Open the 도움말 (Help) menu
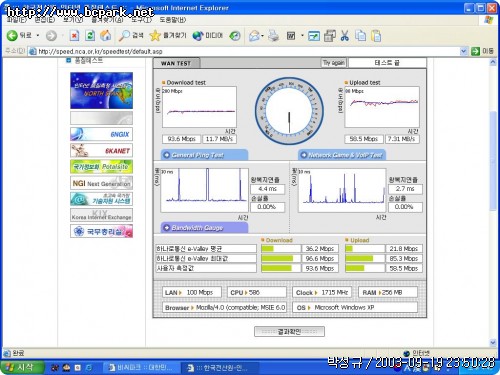This screenshot has height=375, width=500. point(172,20)
